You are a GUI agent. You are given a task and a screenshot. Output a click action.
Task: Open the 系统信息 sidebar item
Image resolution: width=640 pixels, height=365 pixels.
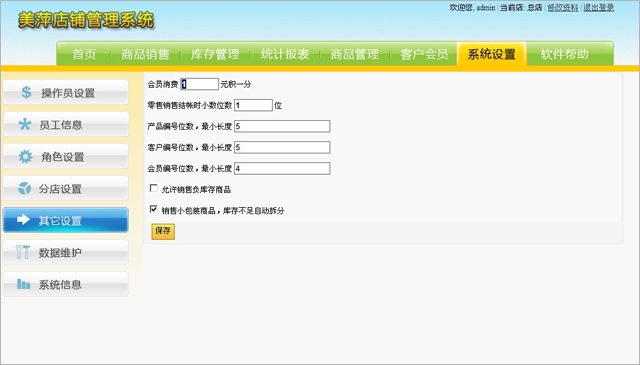pyautogui.click(x=66, y=284)
